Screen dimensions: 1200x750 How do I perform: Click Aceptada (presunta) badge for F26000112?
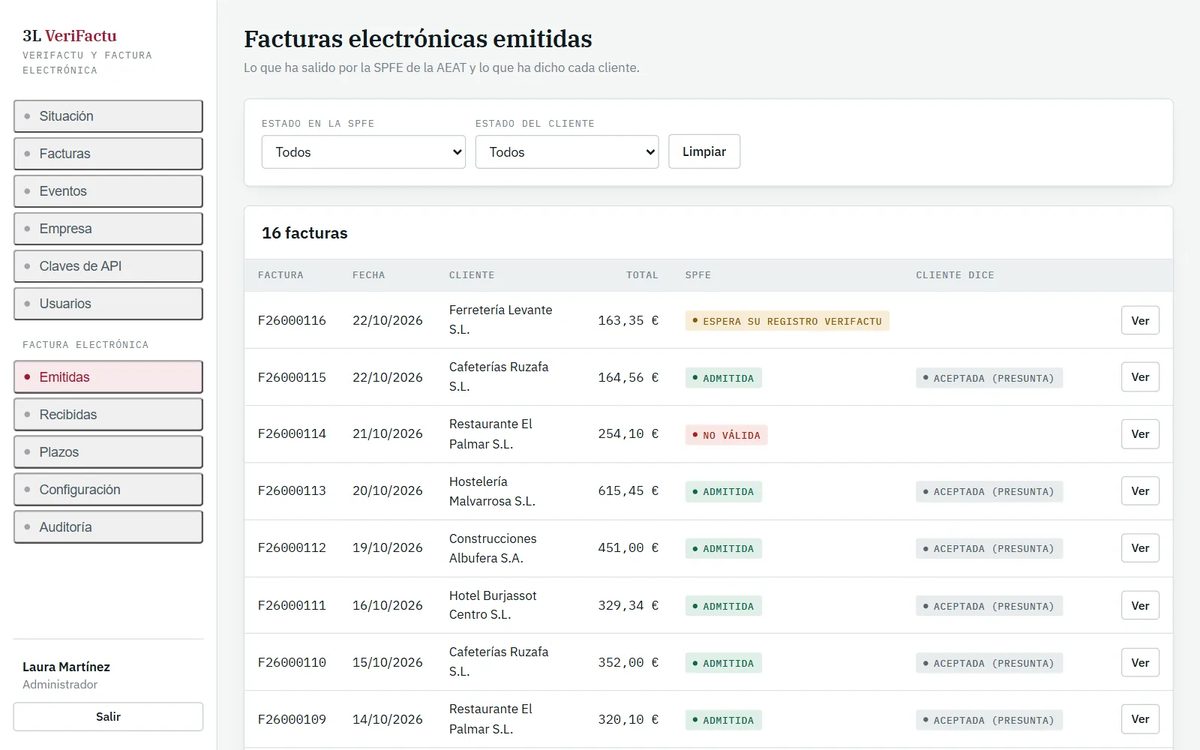pos(989,549)
